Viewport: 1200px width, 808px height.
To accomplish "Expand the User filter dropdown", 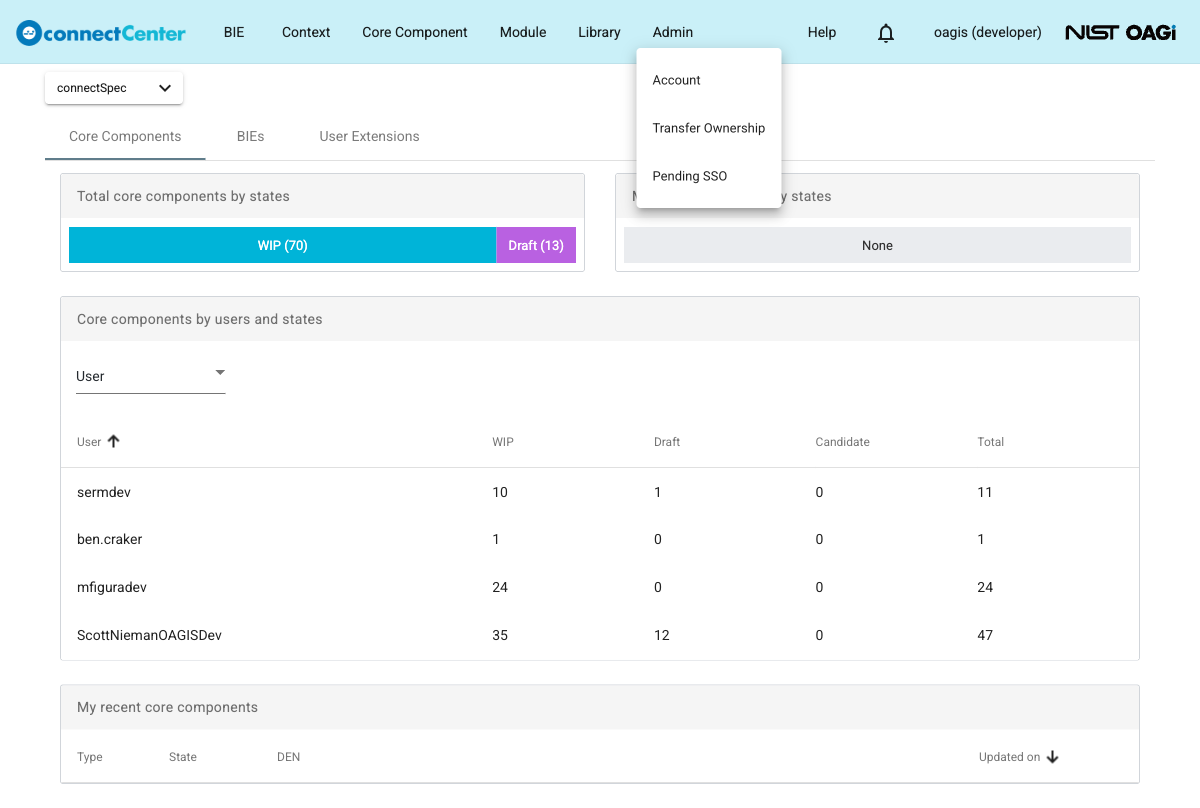I will [x=150, y=376].
